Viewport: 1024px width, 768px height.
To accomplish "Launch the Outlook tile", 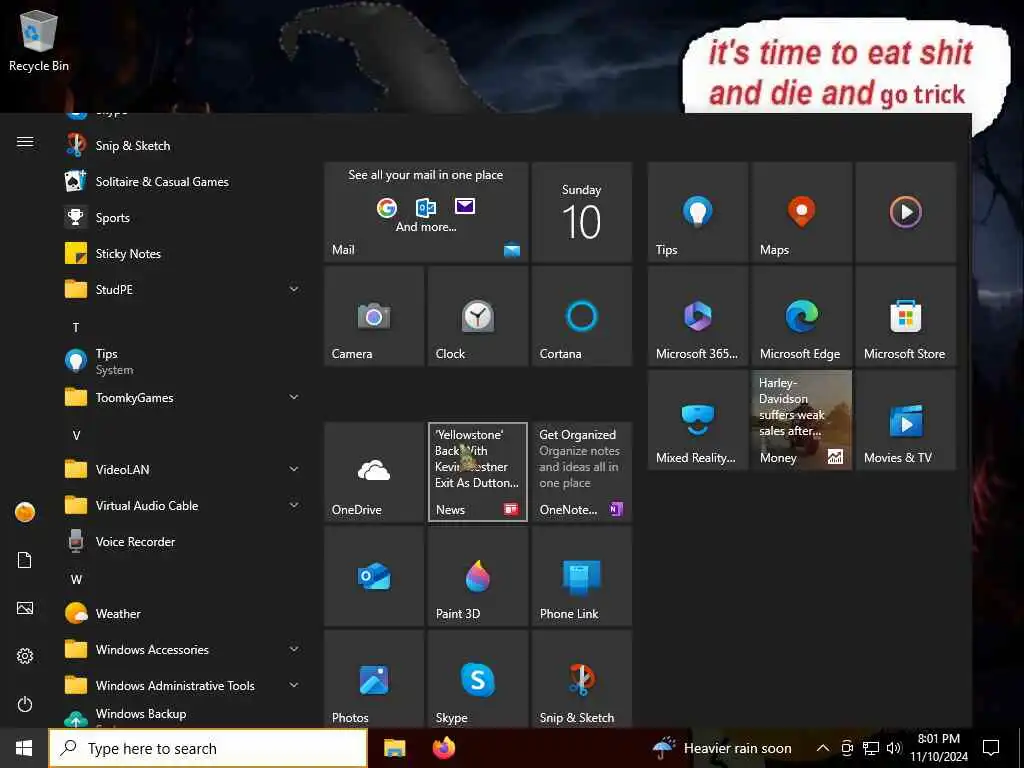I will pyautogui.click(x=374, y=576).
